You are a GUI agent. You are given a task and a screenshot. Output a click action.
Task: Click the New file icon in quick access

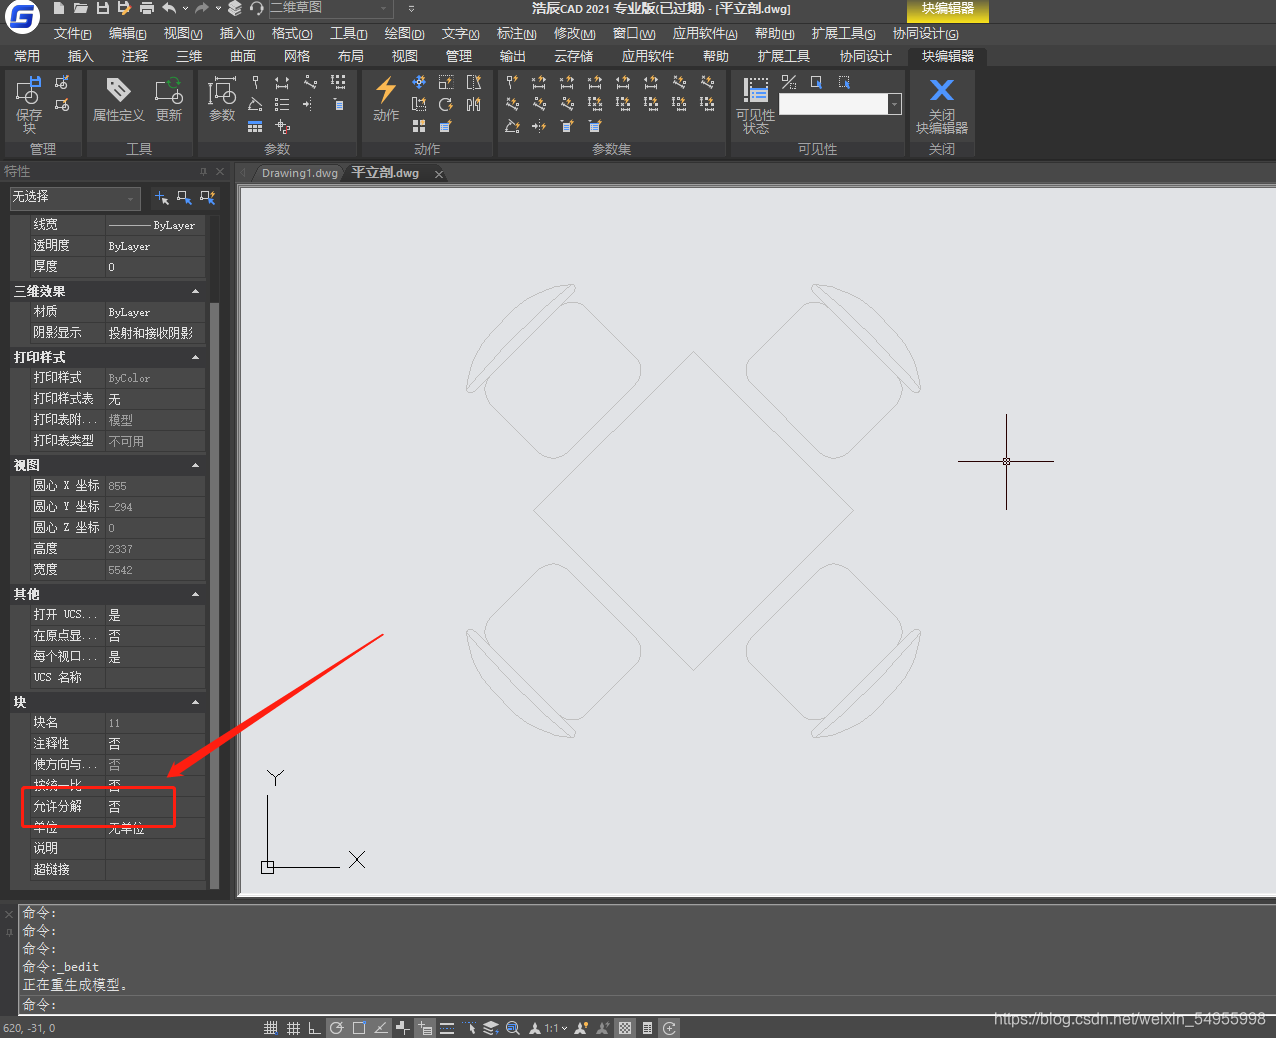[59, 8]
